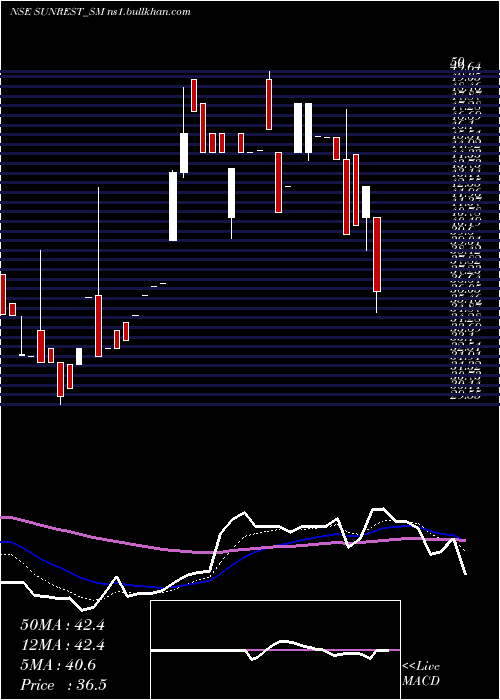Click the <<Live MACD label
The height and width of the screenshot is (700, 500).
tap(421, 674)
